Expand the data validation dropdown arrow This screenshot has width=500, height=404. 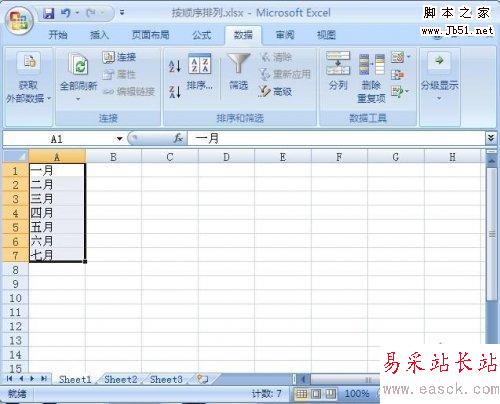click(408, 58)
